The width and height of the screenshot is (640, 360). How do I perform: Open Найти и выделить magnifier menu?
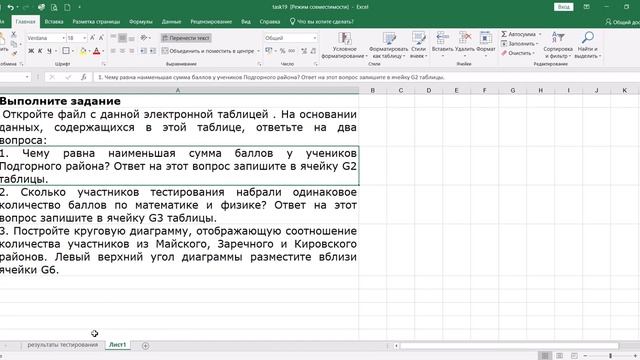point(588,45)
